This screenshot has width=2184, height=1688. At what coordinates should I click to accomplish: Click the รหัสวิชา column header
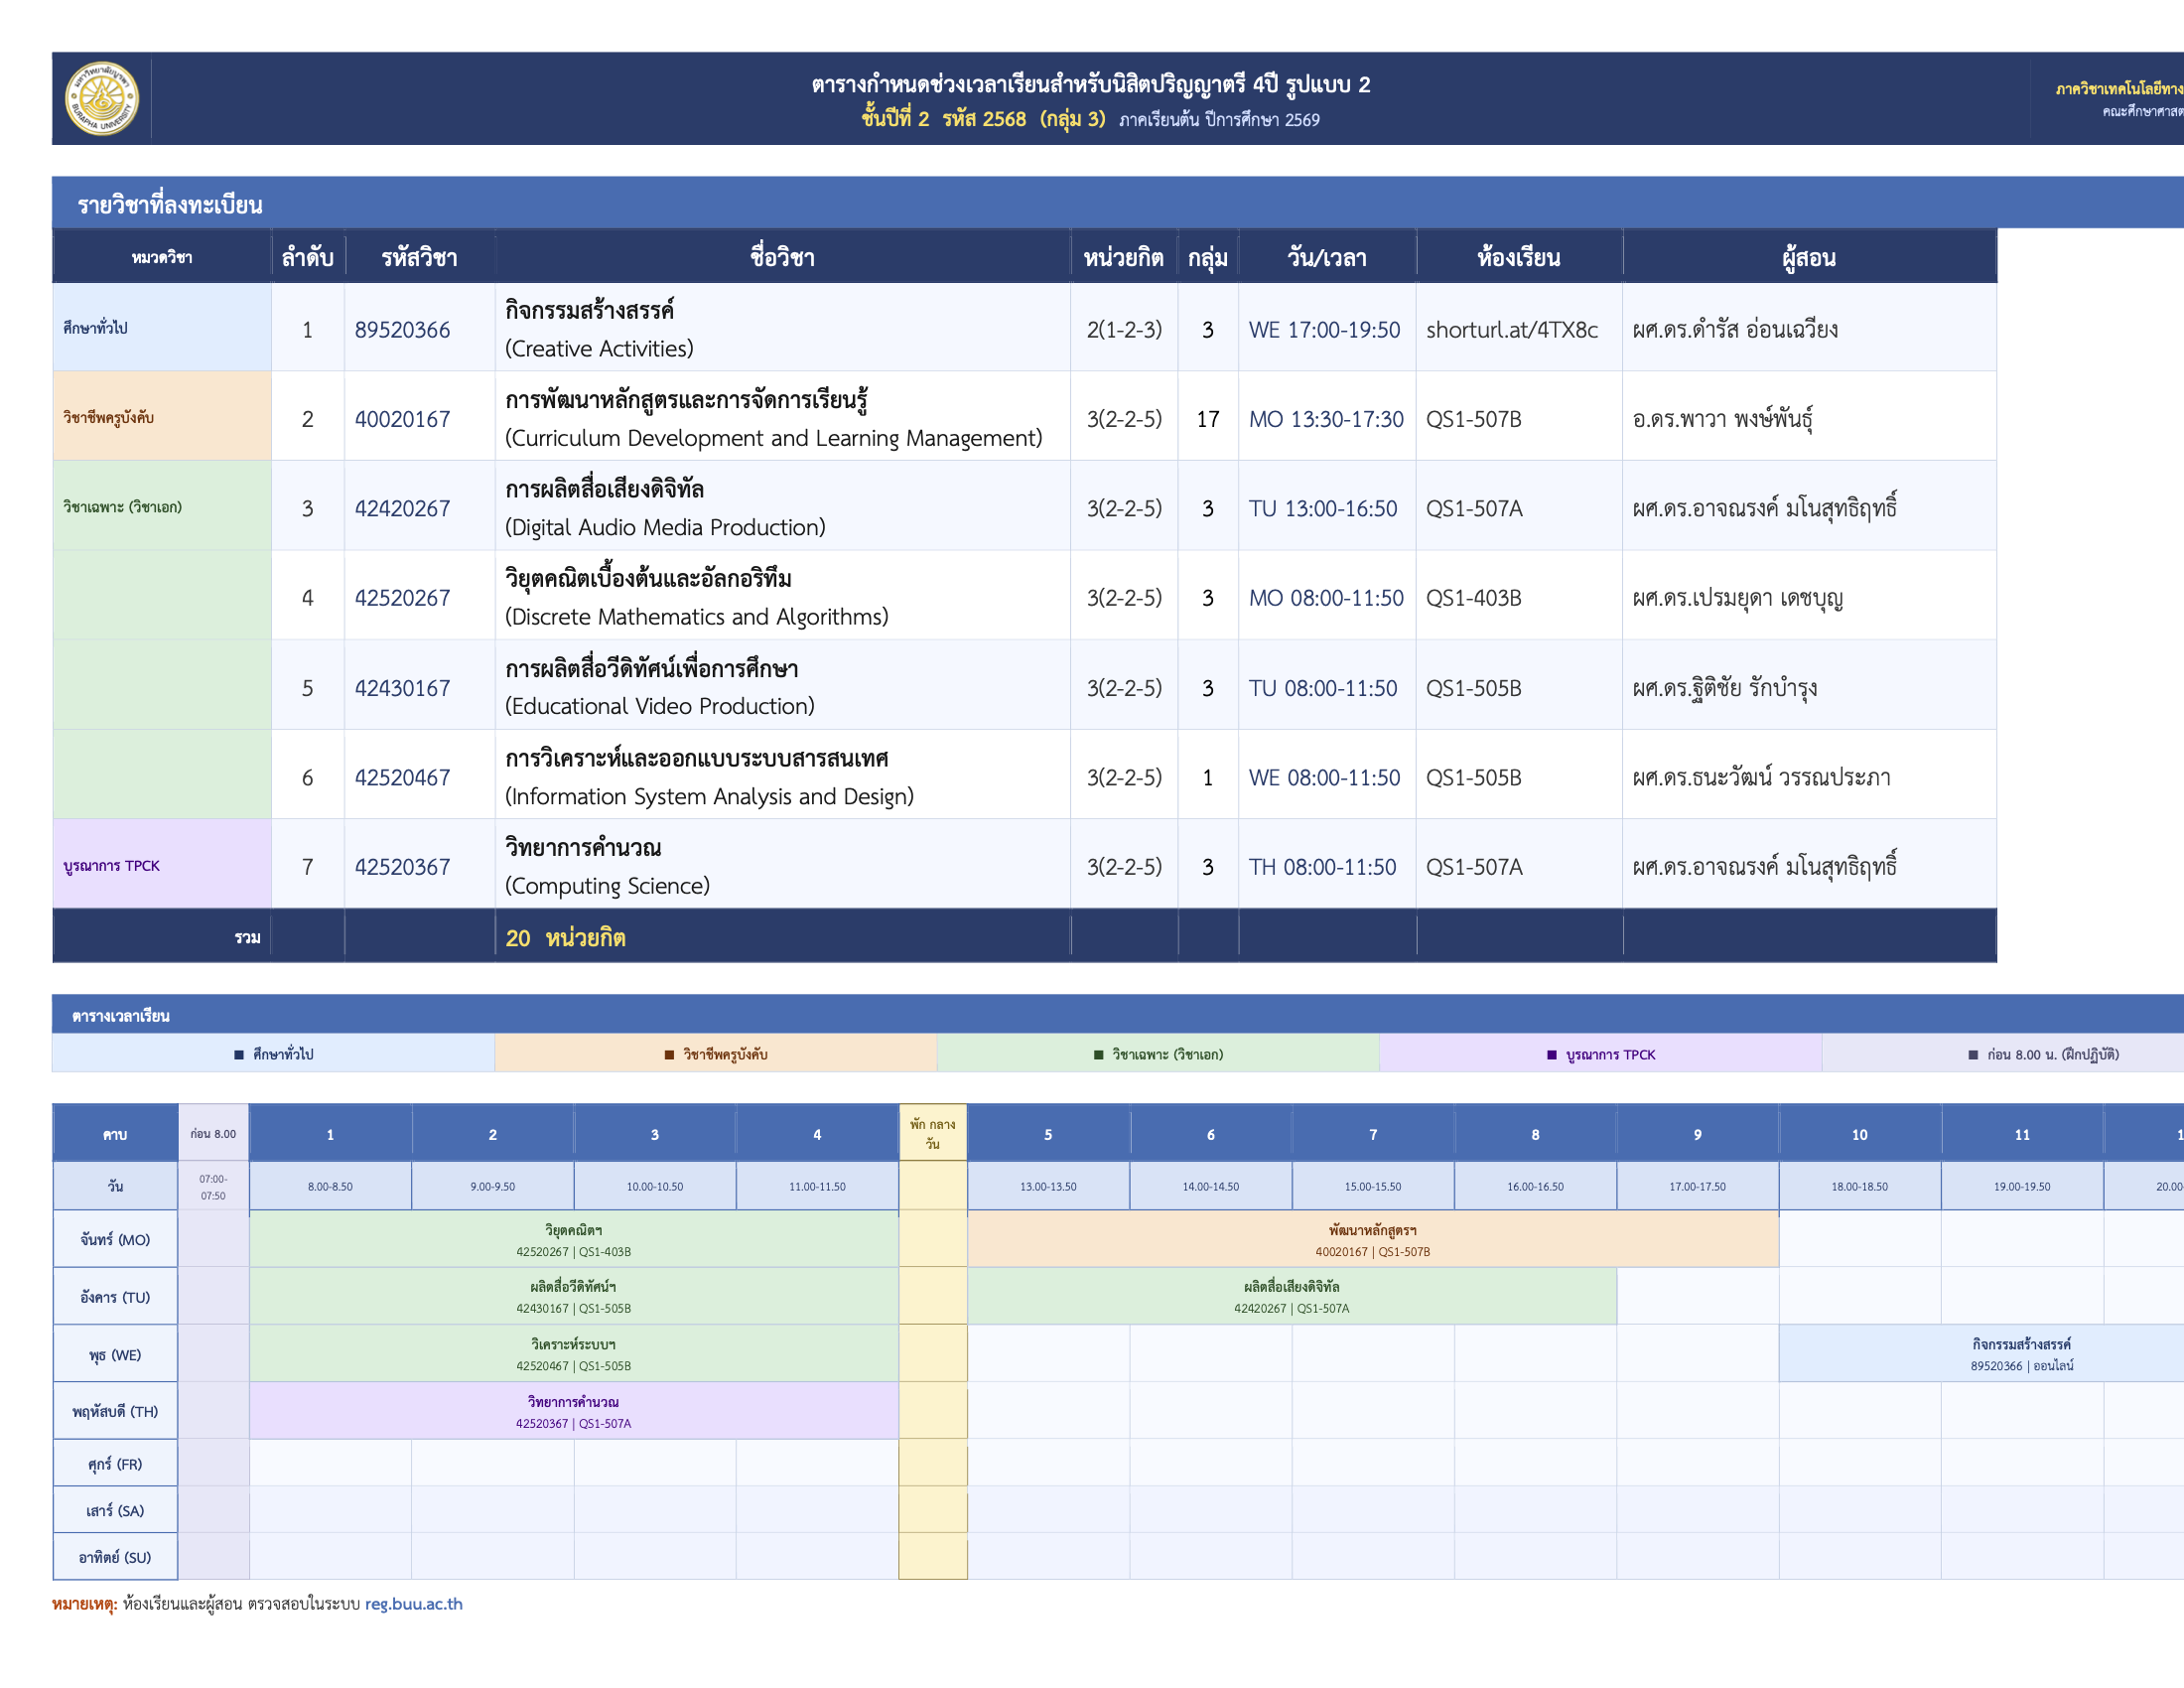pos(419,256)
